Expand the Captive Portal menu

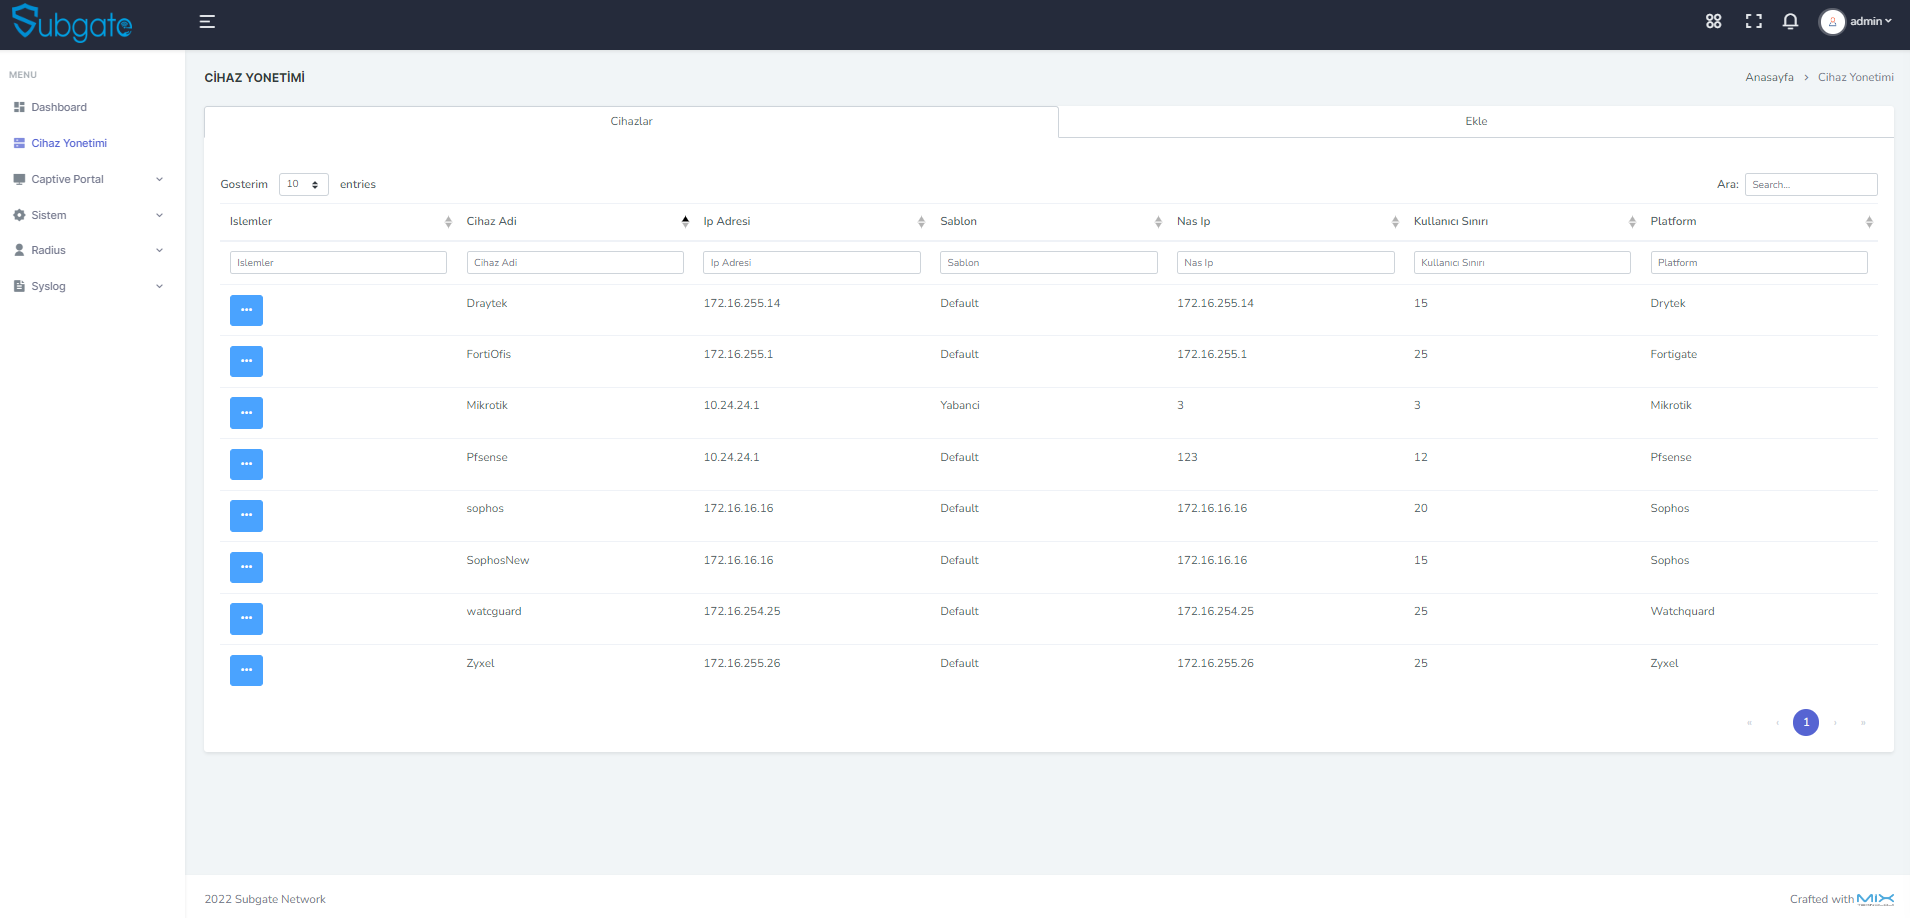point(88,179)
